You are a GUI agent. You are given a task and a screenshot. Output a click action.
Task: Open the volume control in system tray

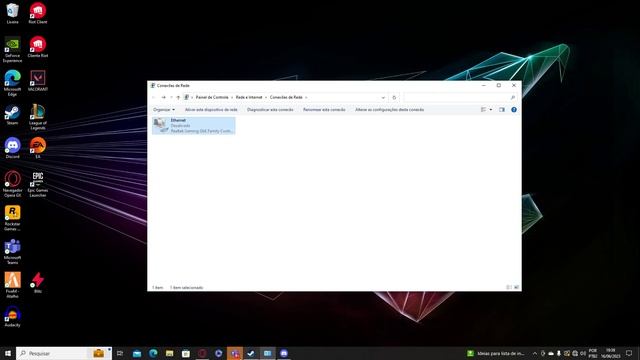click(x=583, y=353)
